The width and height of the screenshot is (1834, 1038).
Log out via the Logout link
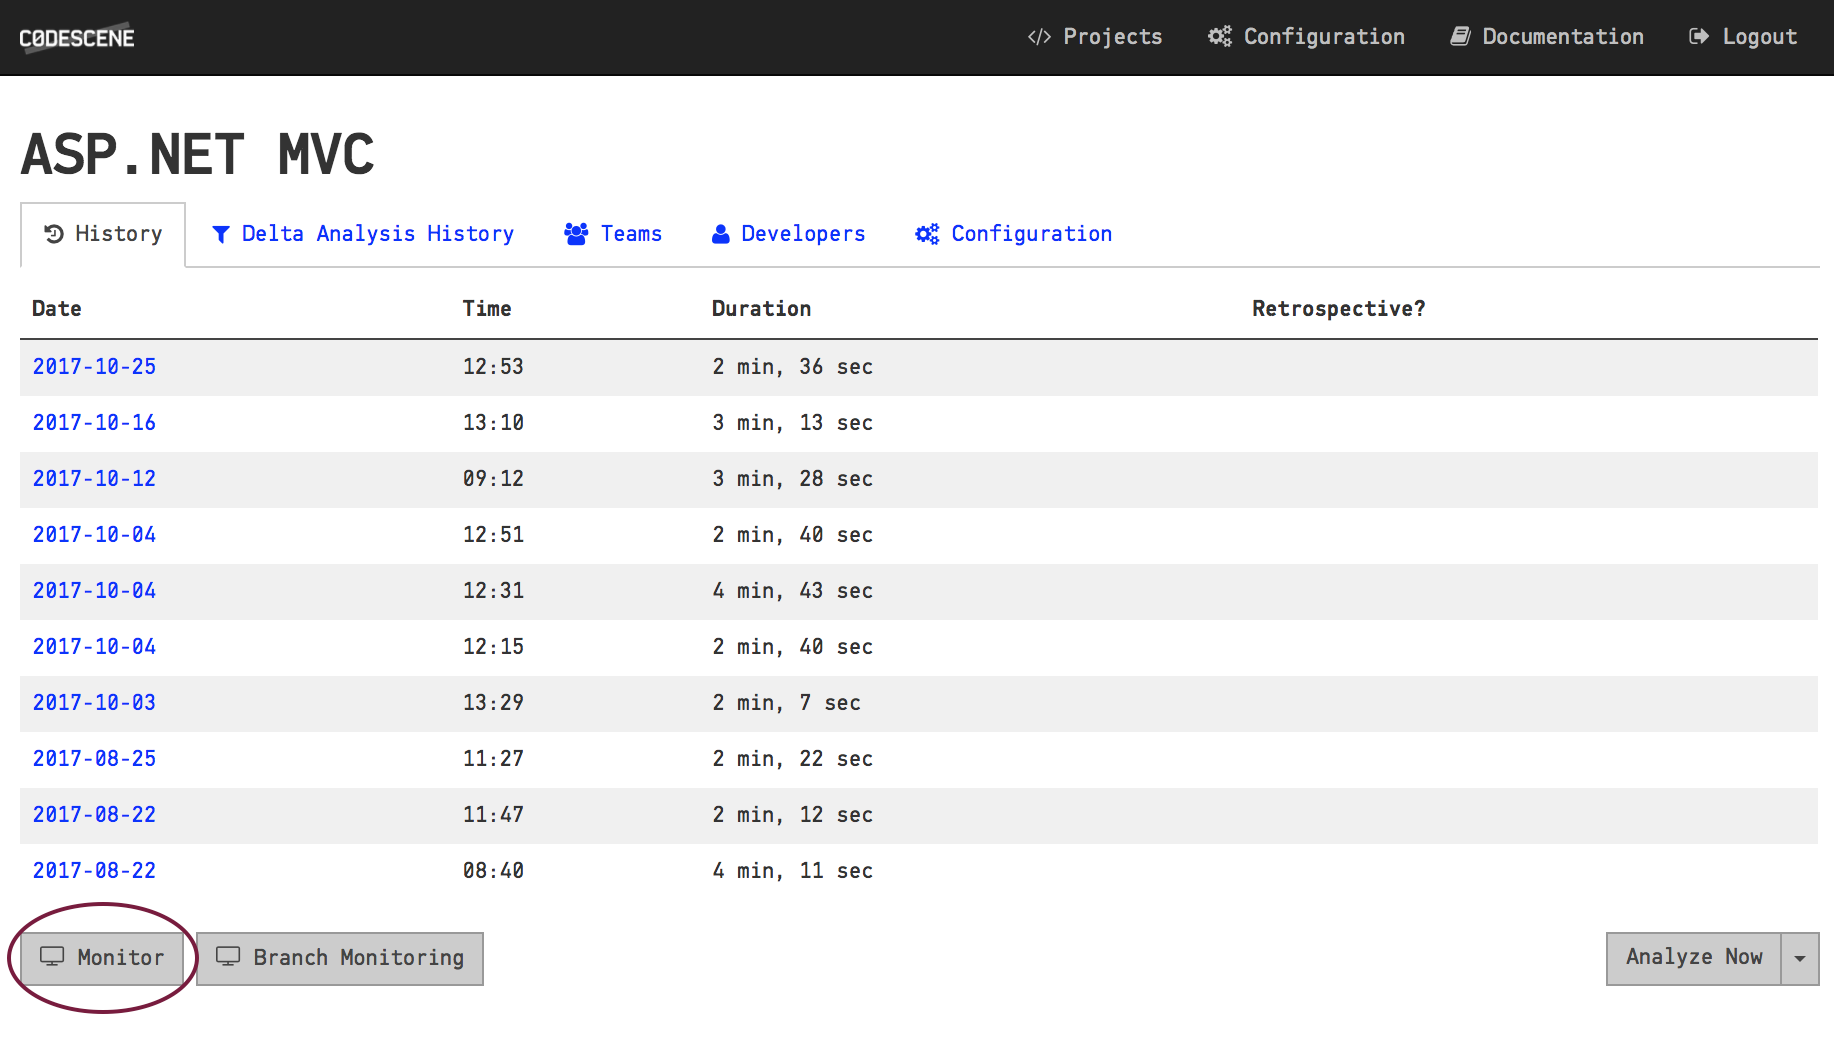(x=1743, y=37)
